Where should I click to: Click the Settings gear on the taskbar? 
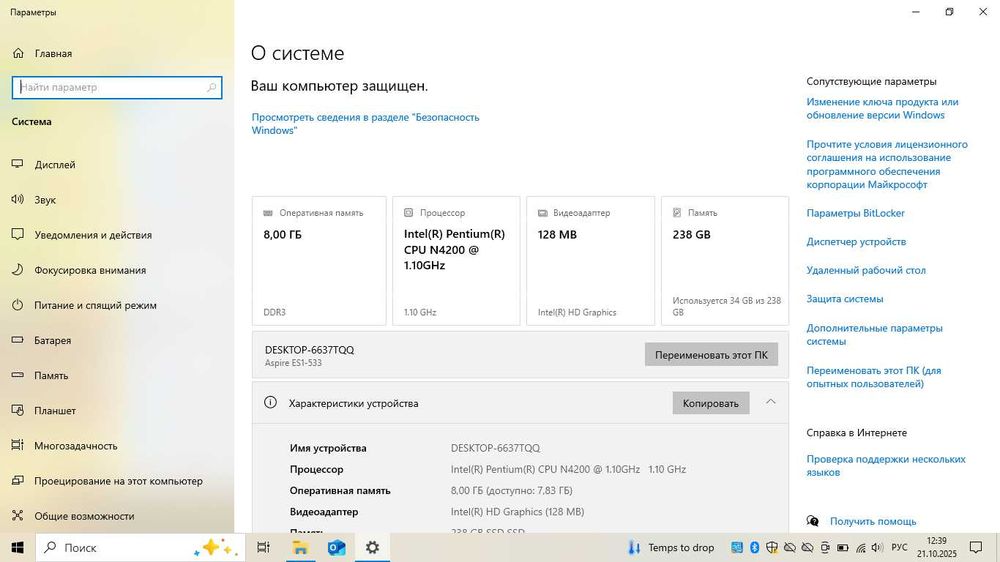click(x=372, y=547)
